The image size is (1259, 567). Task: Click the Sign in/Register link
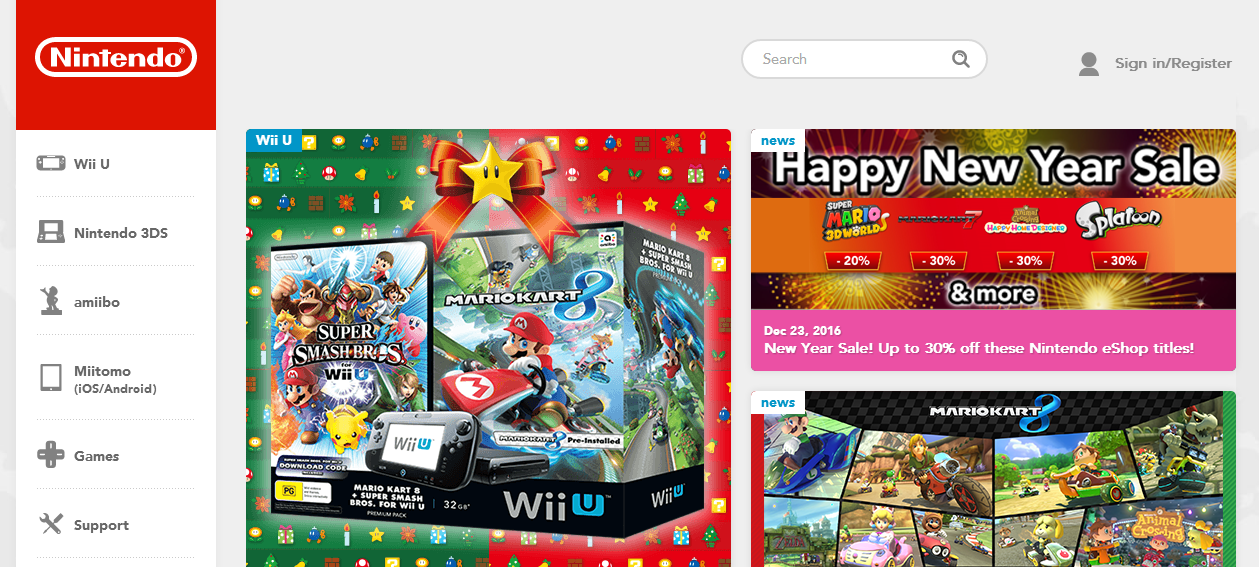[1173, 63]
